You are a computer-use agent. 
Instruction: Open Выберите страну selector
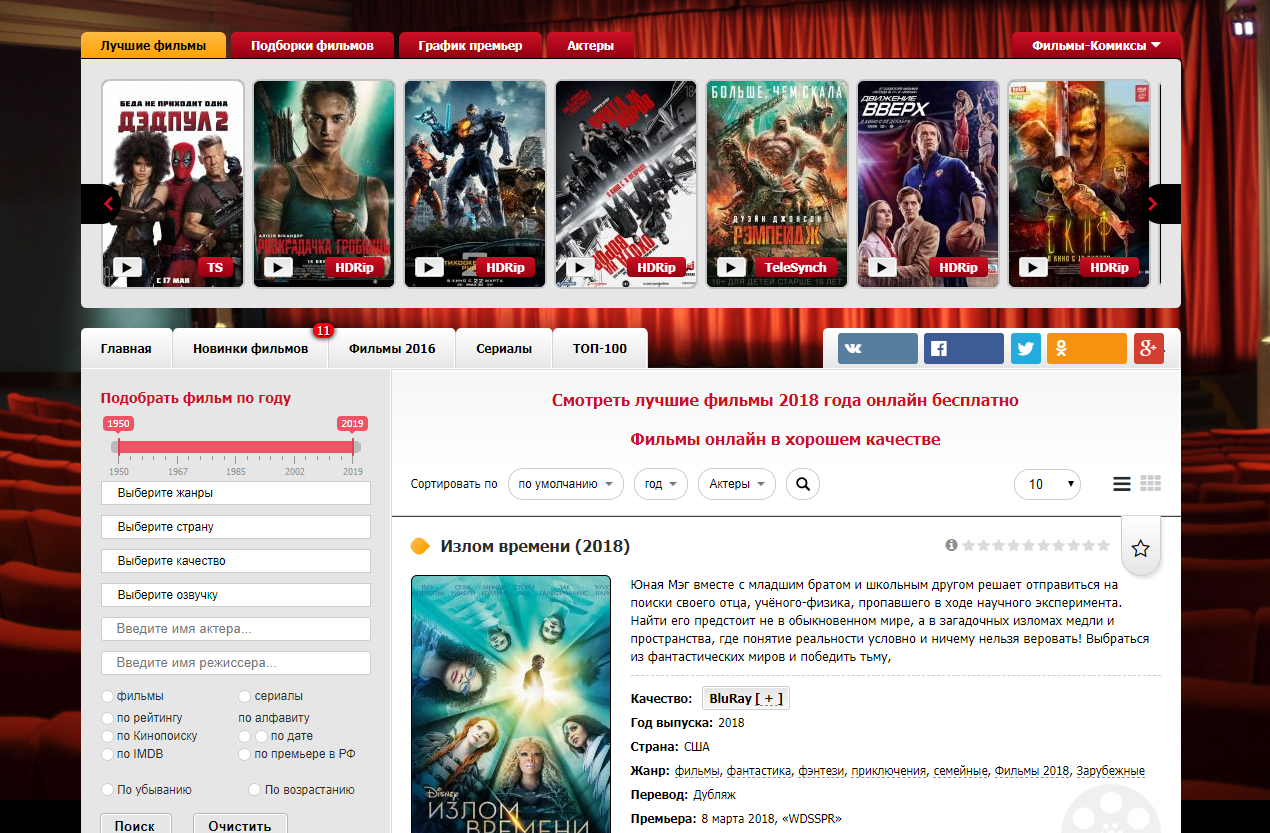pos(236,527)
